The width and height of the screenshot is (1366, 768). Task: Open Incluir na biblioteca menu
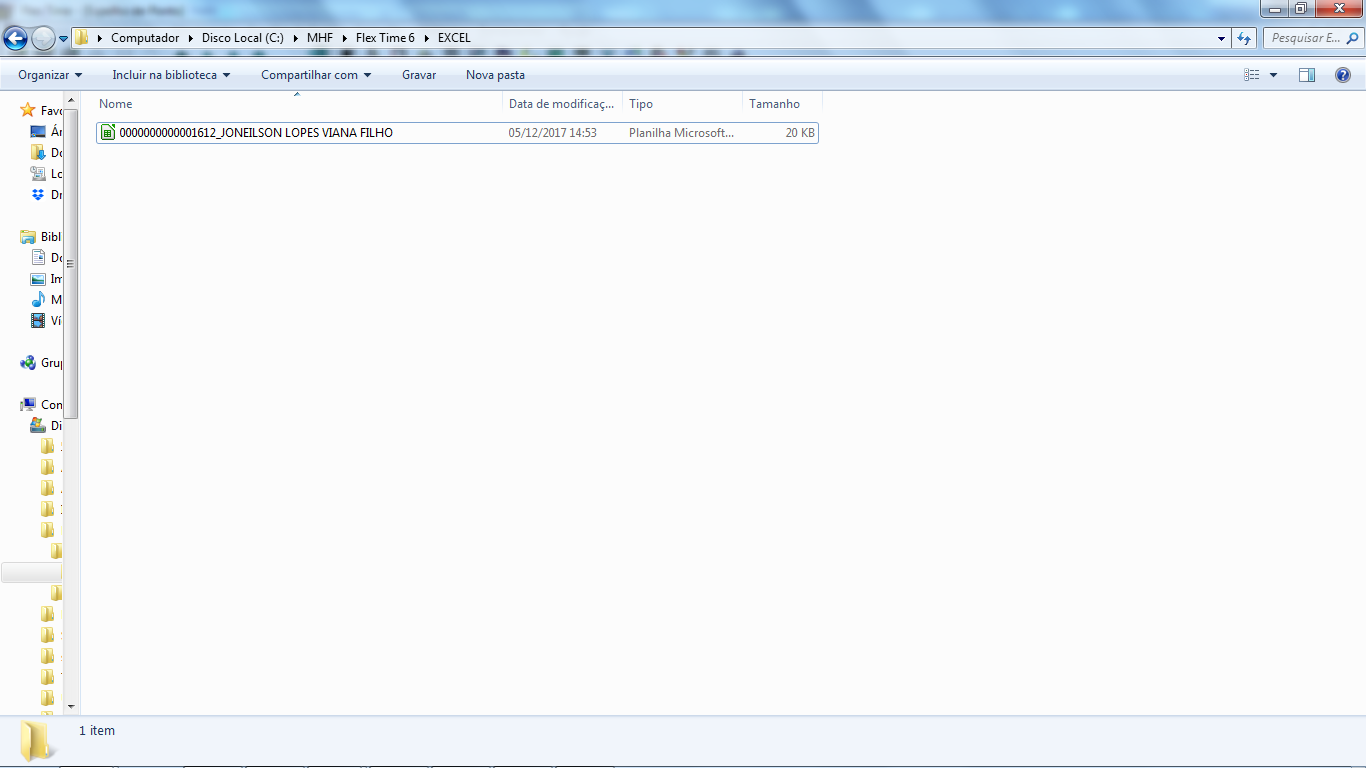coord(171,75)
